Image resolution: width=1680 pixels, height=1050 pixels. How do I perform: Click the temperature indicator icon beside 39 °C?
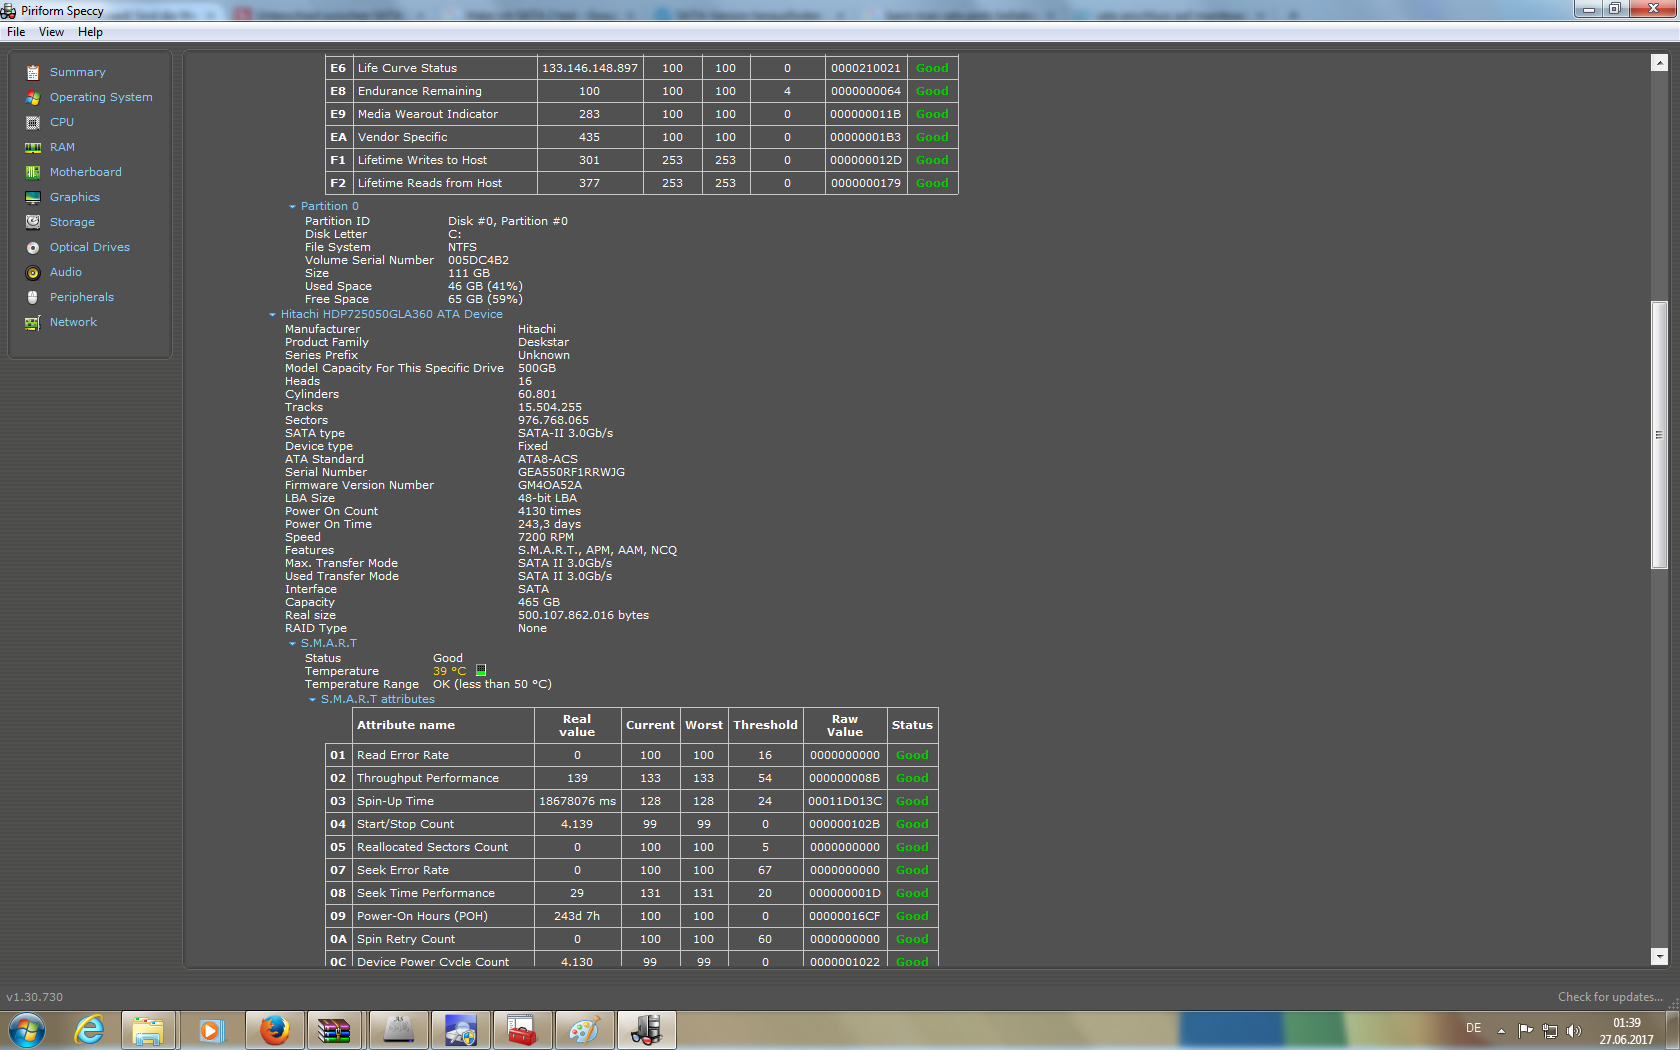pyautogui.click(x=481, y=671)
